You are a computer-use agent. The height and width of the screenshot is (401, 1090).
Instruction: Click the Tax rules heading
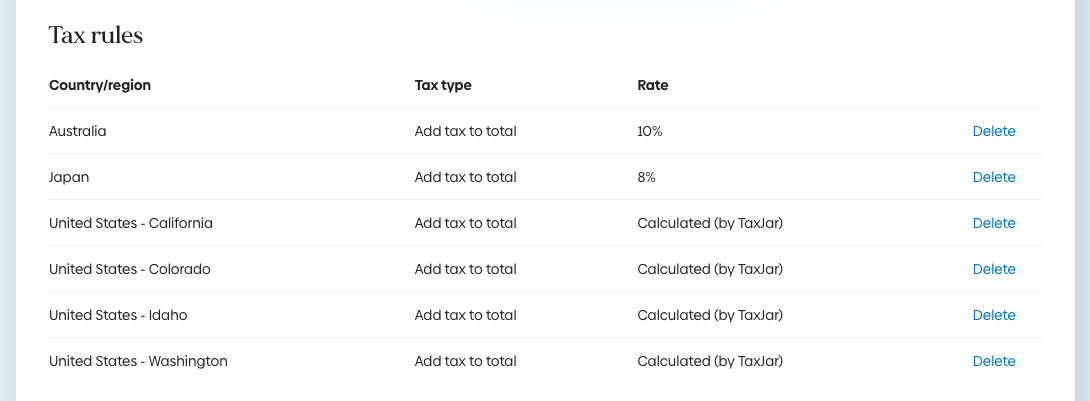pyautogui.click(x=96, y=36)
